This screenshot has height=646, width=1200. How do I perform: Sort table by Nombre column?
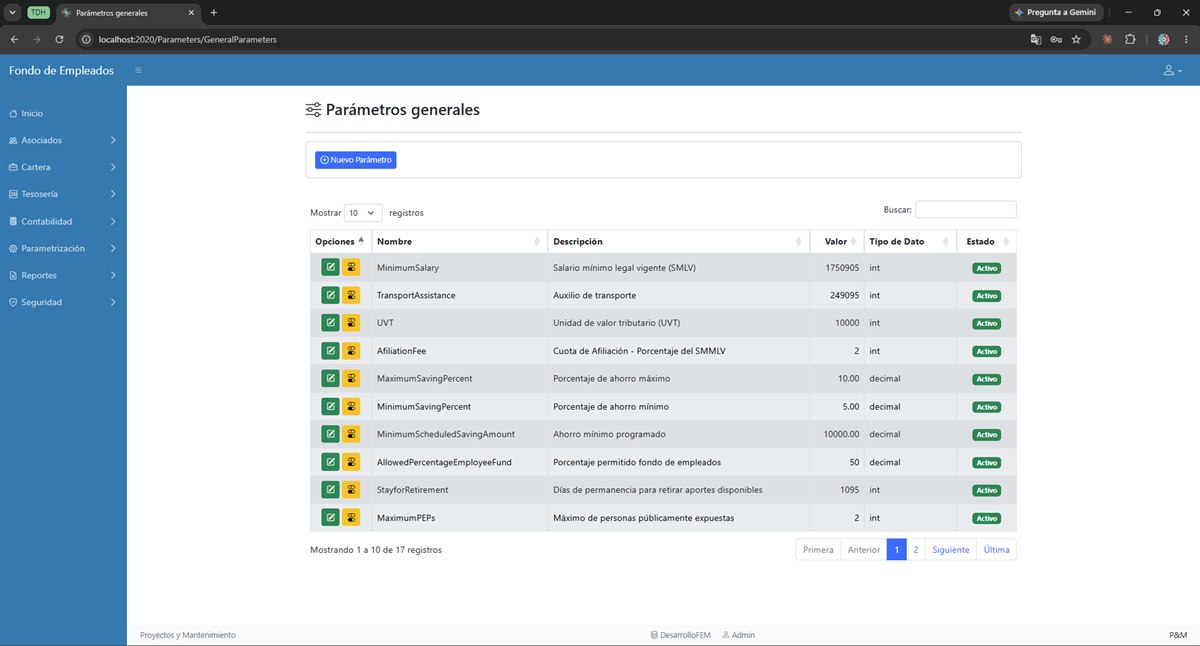[460, 241]
